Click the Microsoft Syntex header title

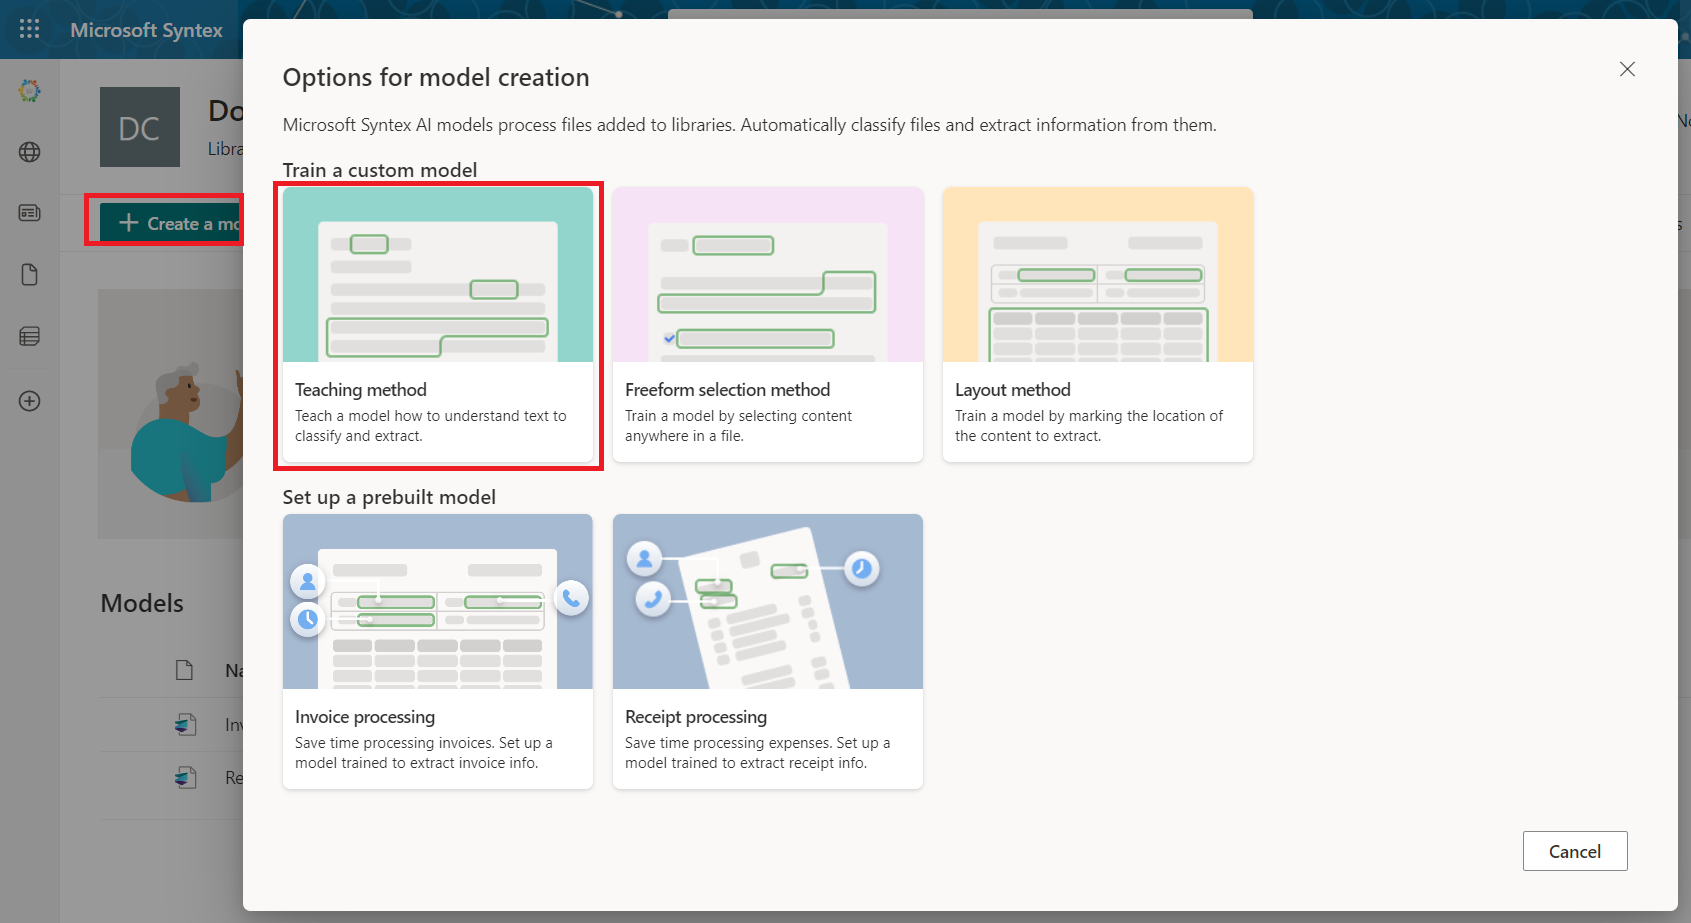[146, 30]
